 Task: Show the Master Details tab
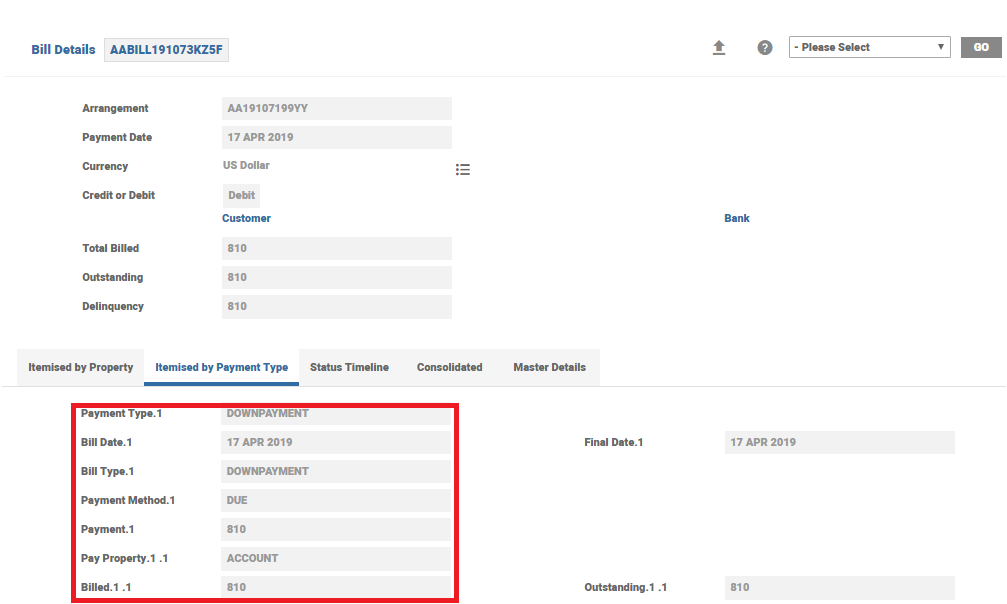click(x=549, y=367)
